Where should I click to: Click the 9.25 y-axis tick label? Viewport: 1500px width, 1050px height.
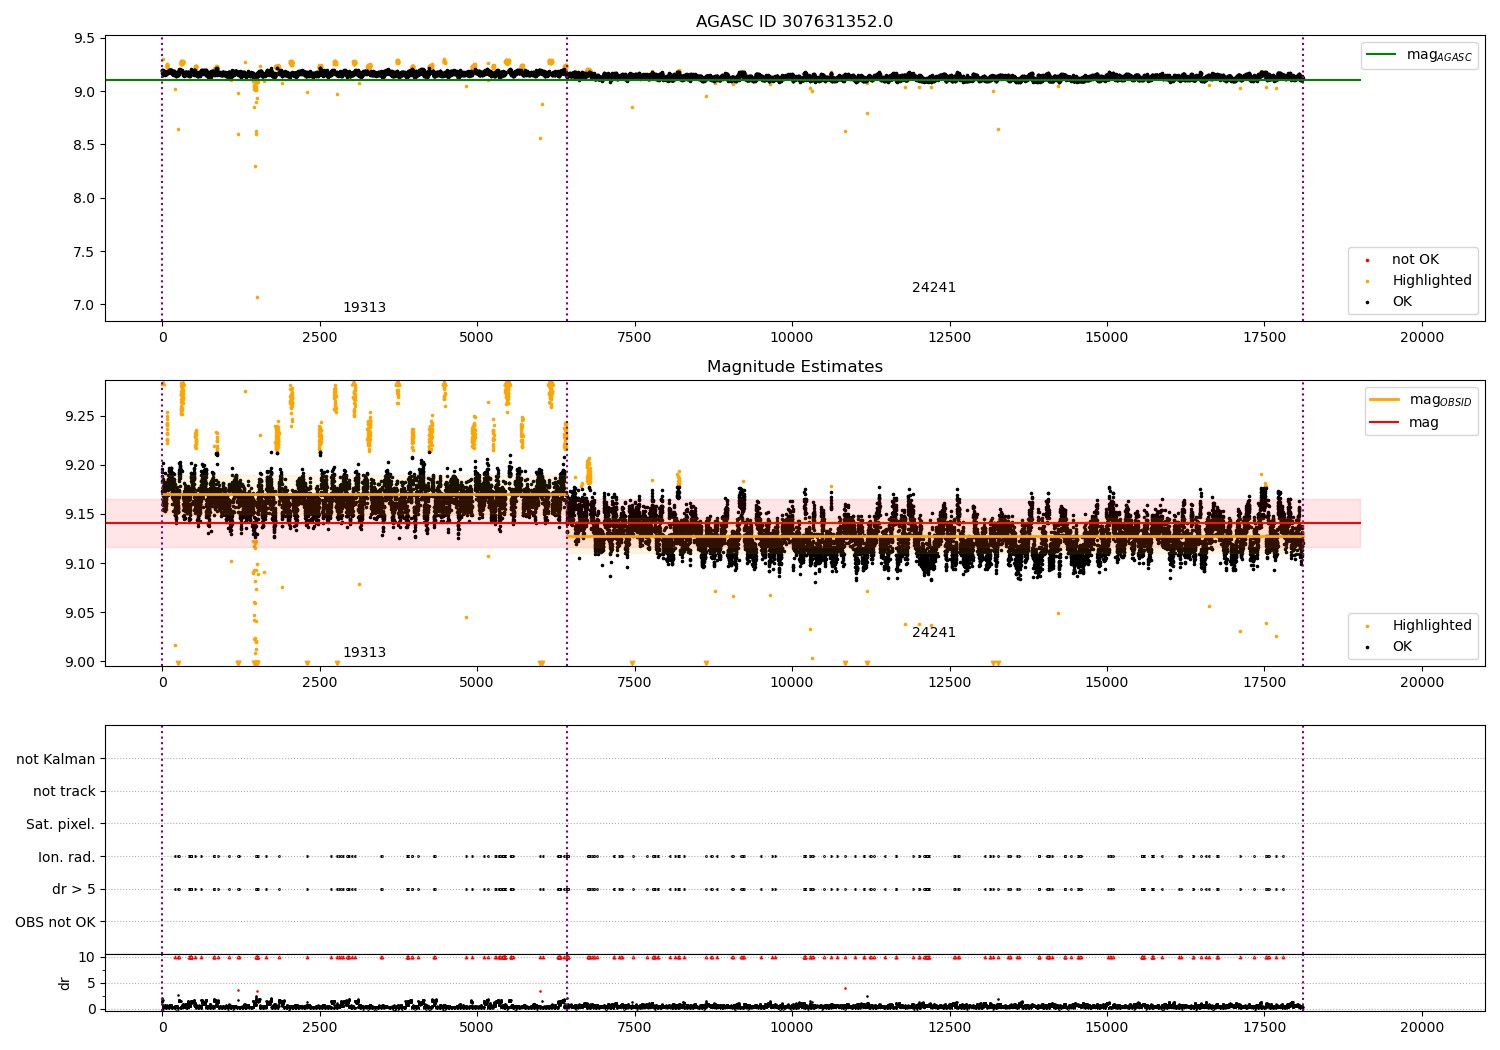[x=80, y=416]
